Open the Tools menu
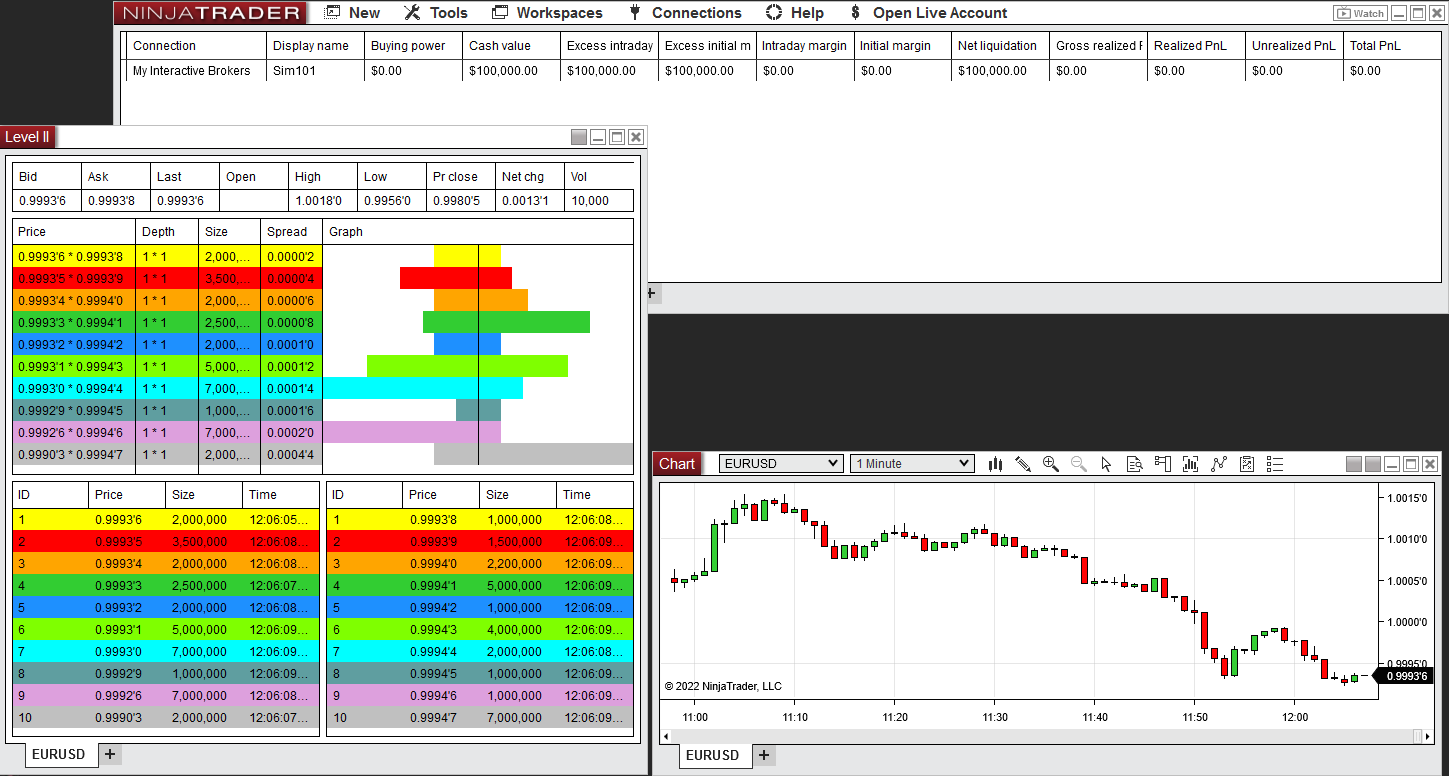This screenshot has height=776, width=1449. tap(436, 13)
